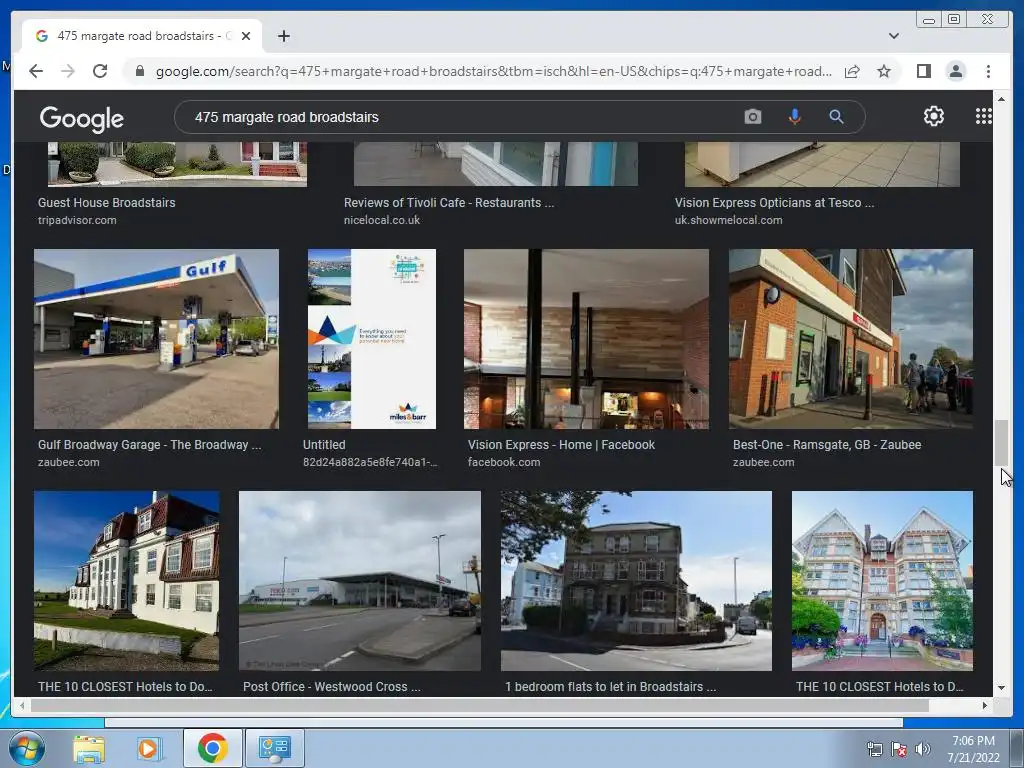1024x768 pixels.
Task: Submit search with magnifier icon
Action: coord(836,117)
